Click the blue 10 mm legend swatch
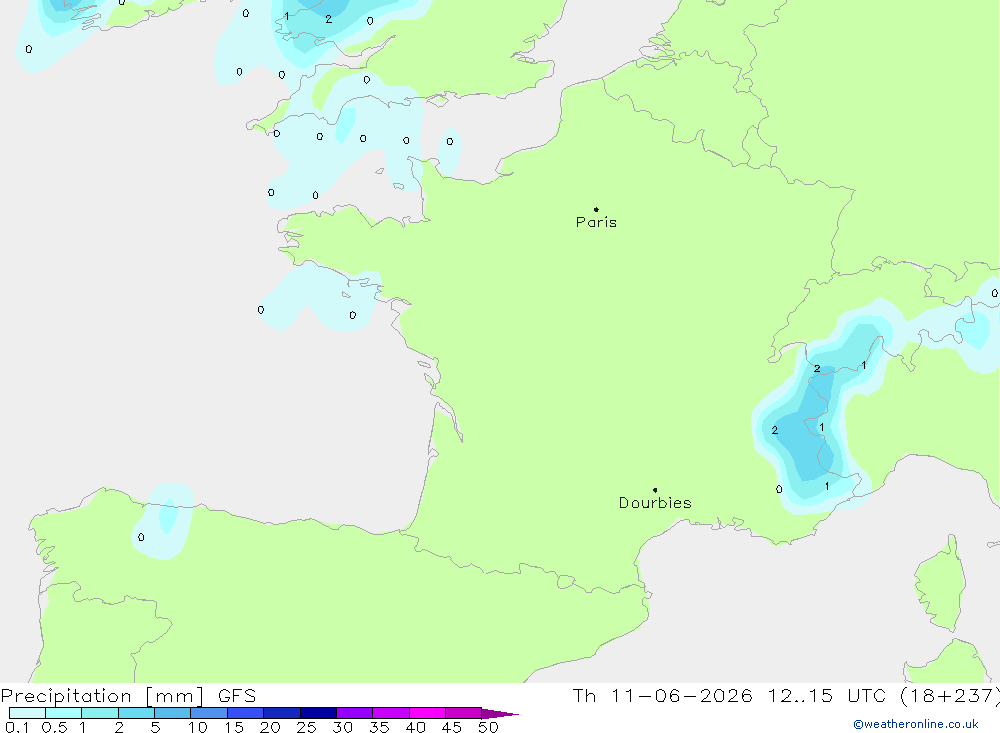The height and width of the screenshot is (733, 1000). pos(209,713)
